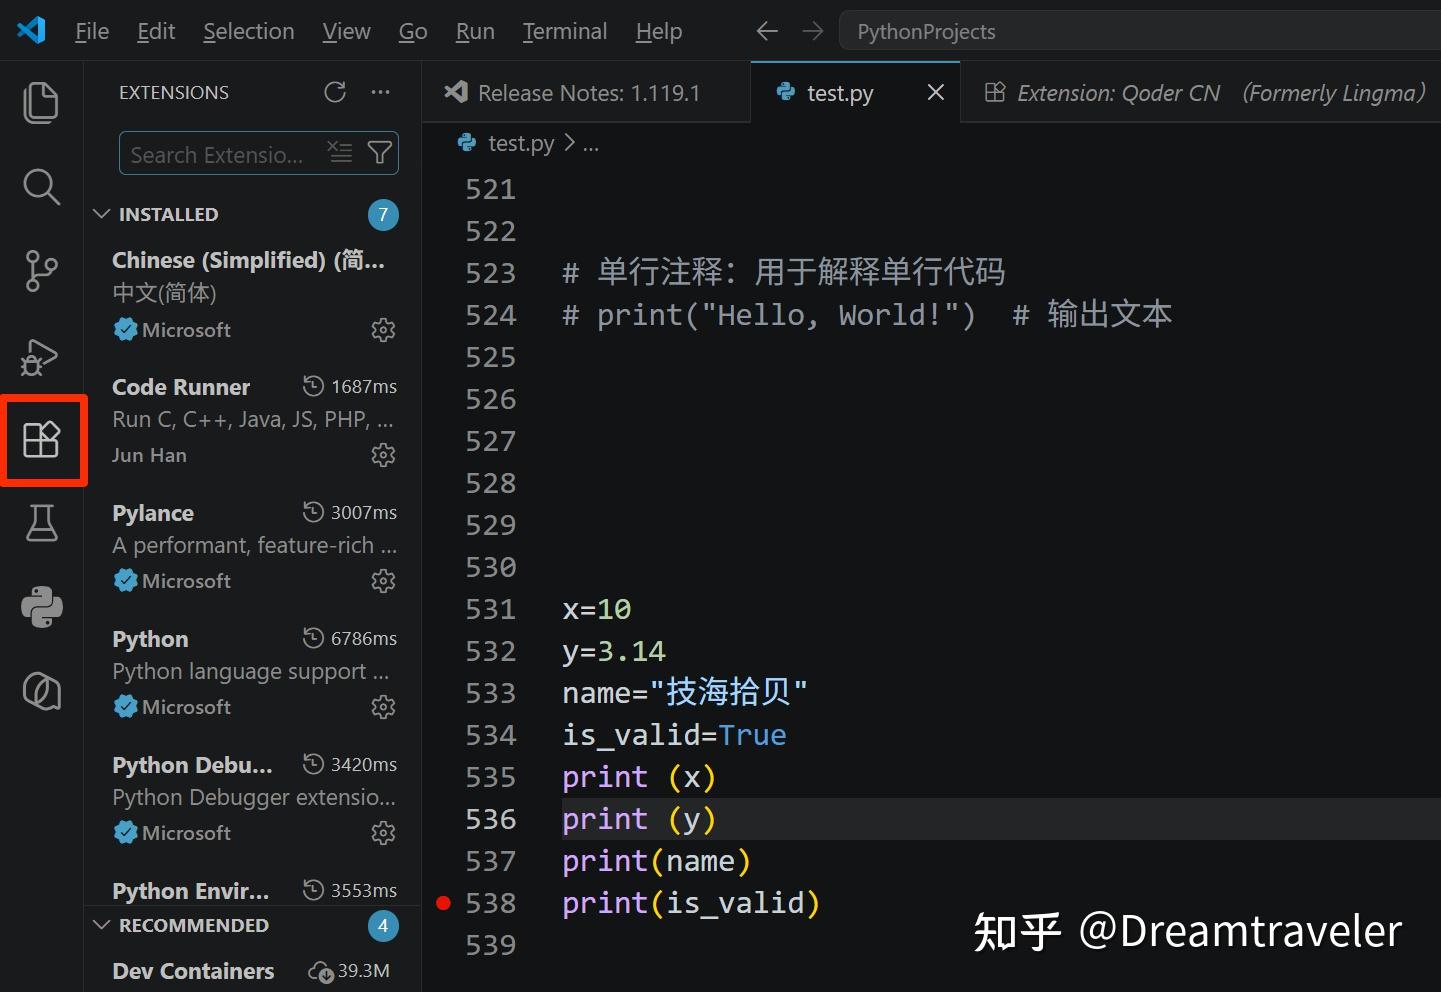Open the View menu
The image size is (1441, 992).
click(x=346, y=31)
